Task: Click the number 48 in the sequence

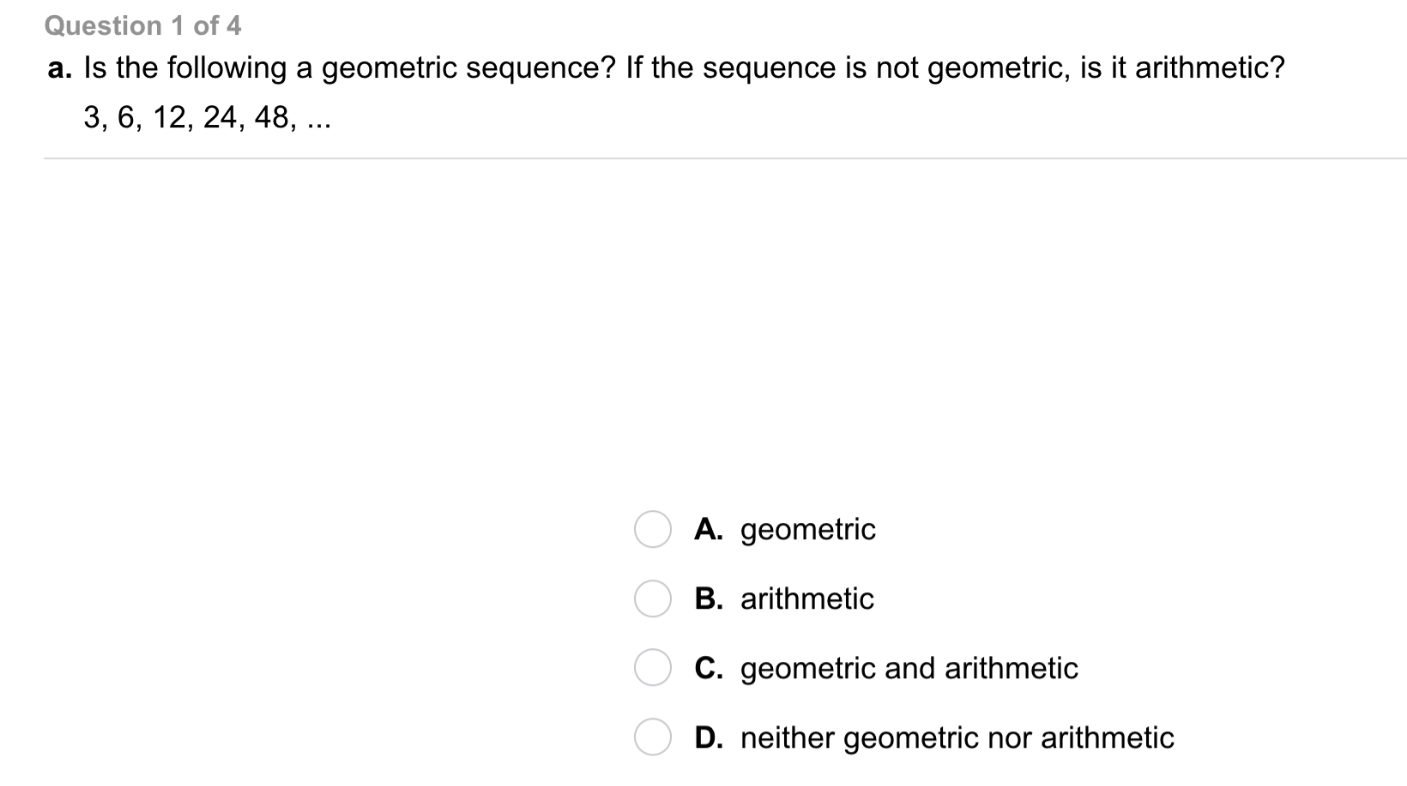Action: coord(272,118)
